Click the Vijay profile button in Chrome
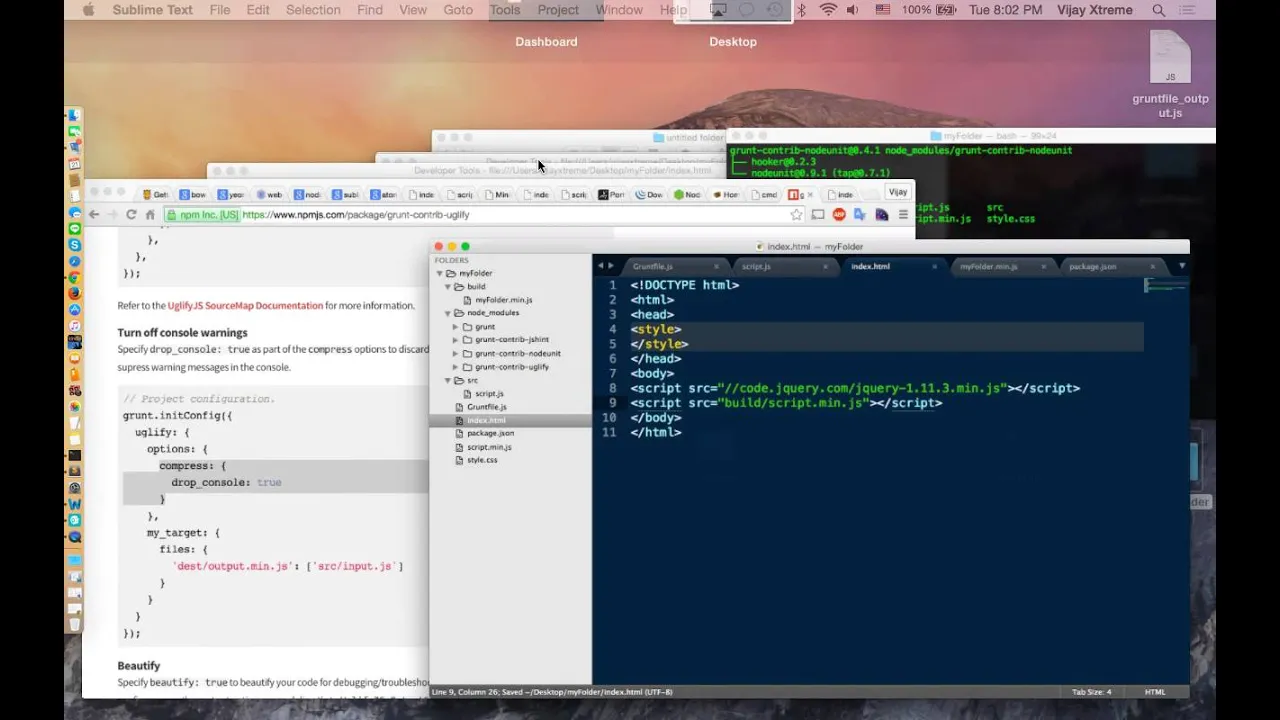The width and height of the screenshot is (1280, 720). 898,192
